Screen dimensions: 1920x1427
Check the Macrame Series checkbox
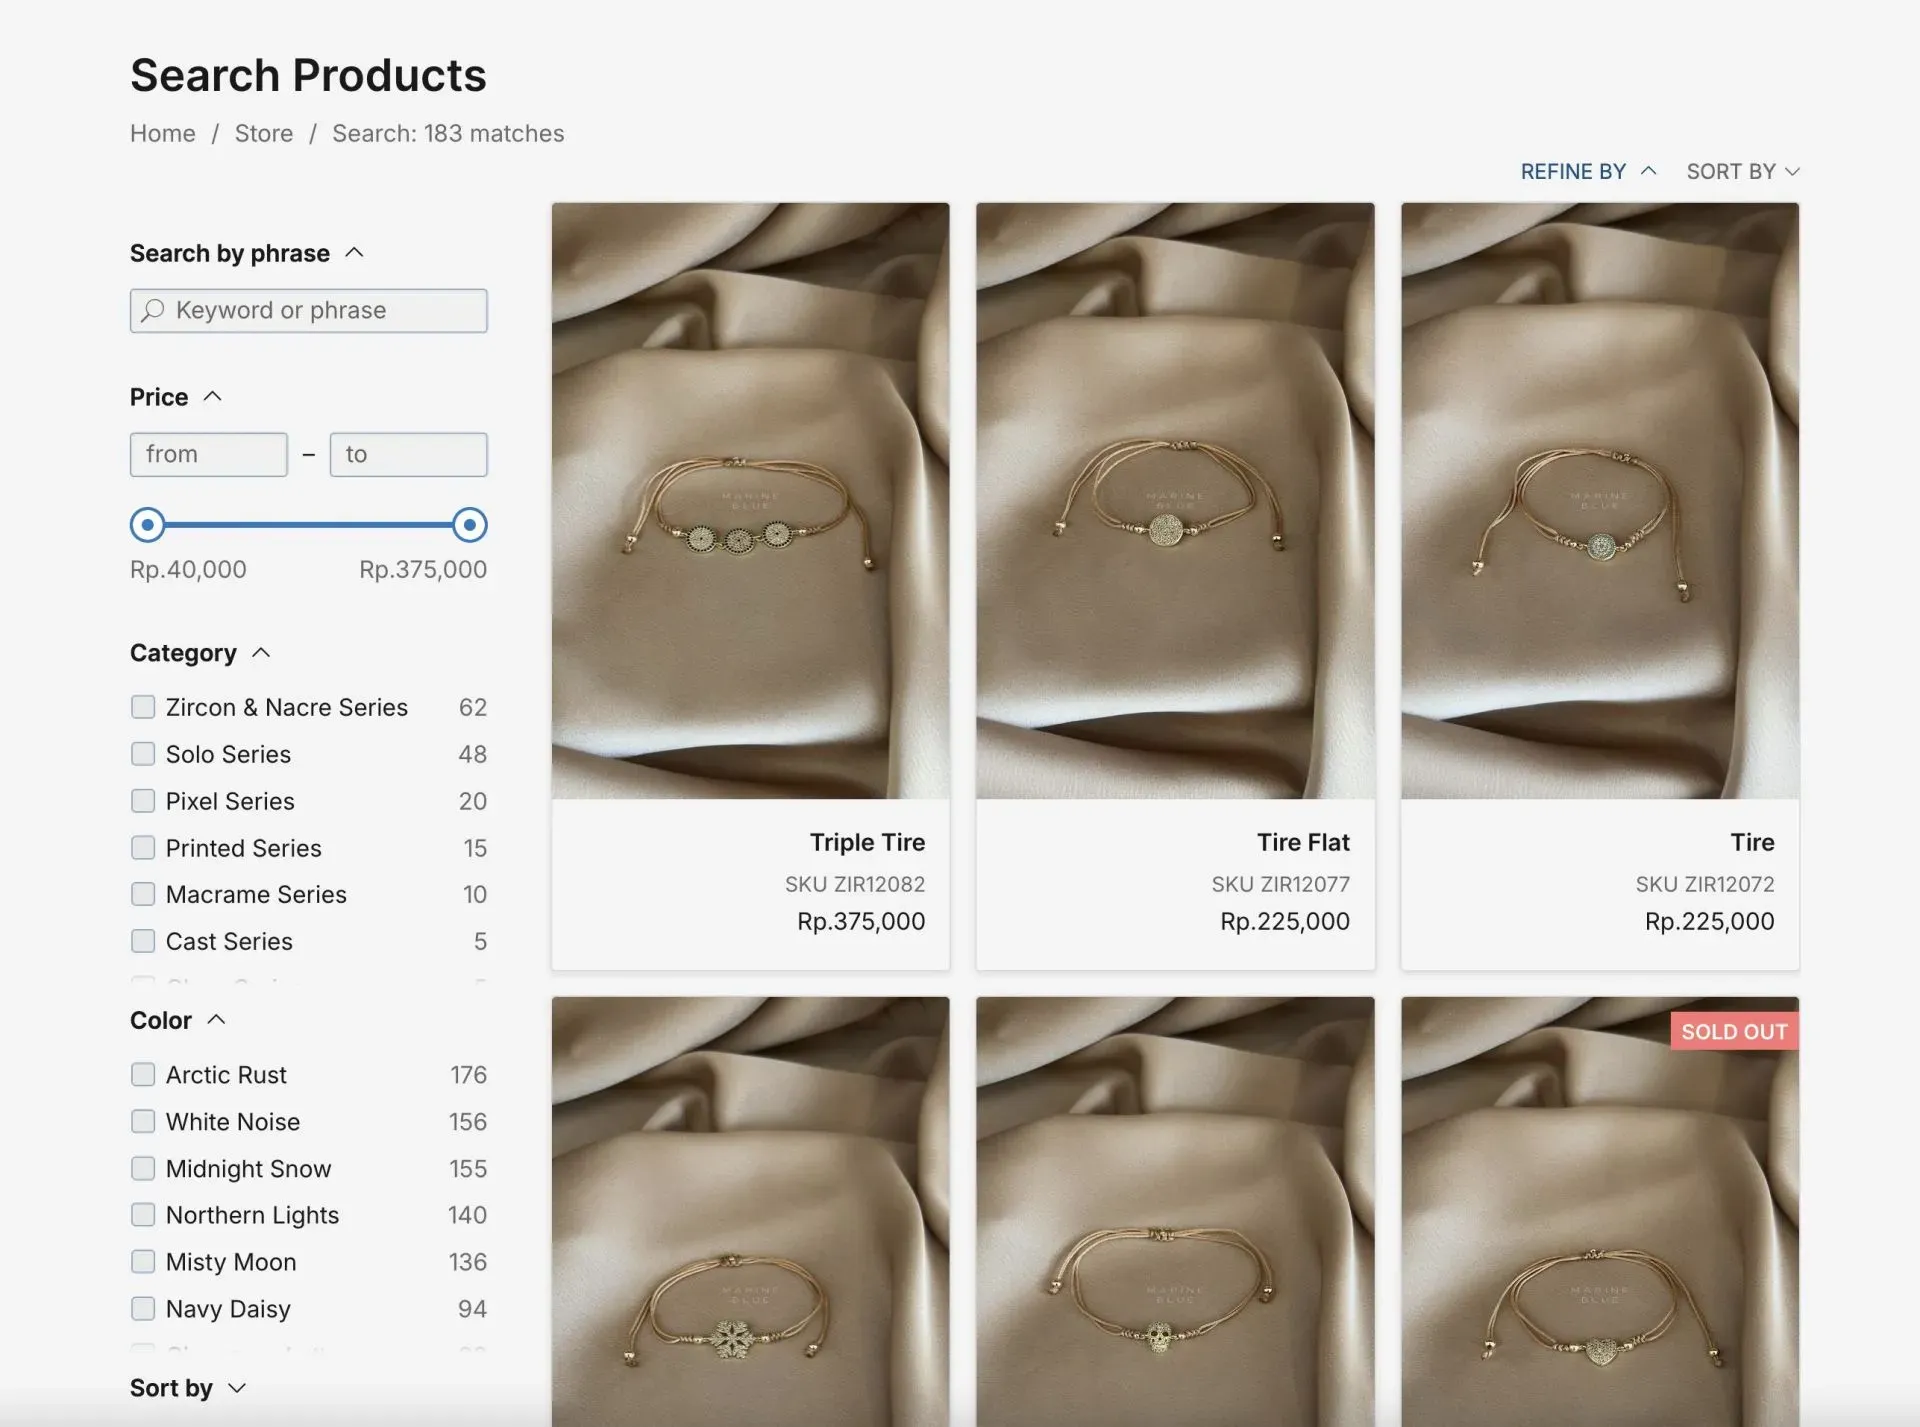[143, 894]
